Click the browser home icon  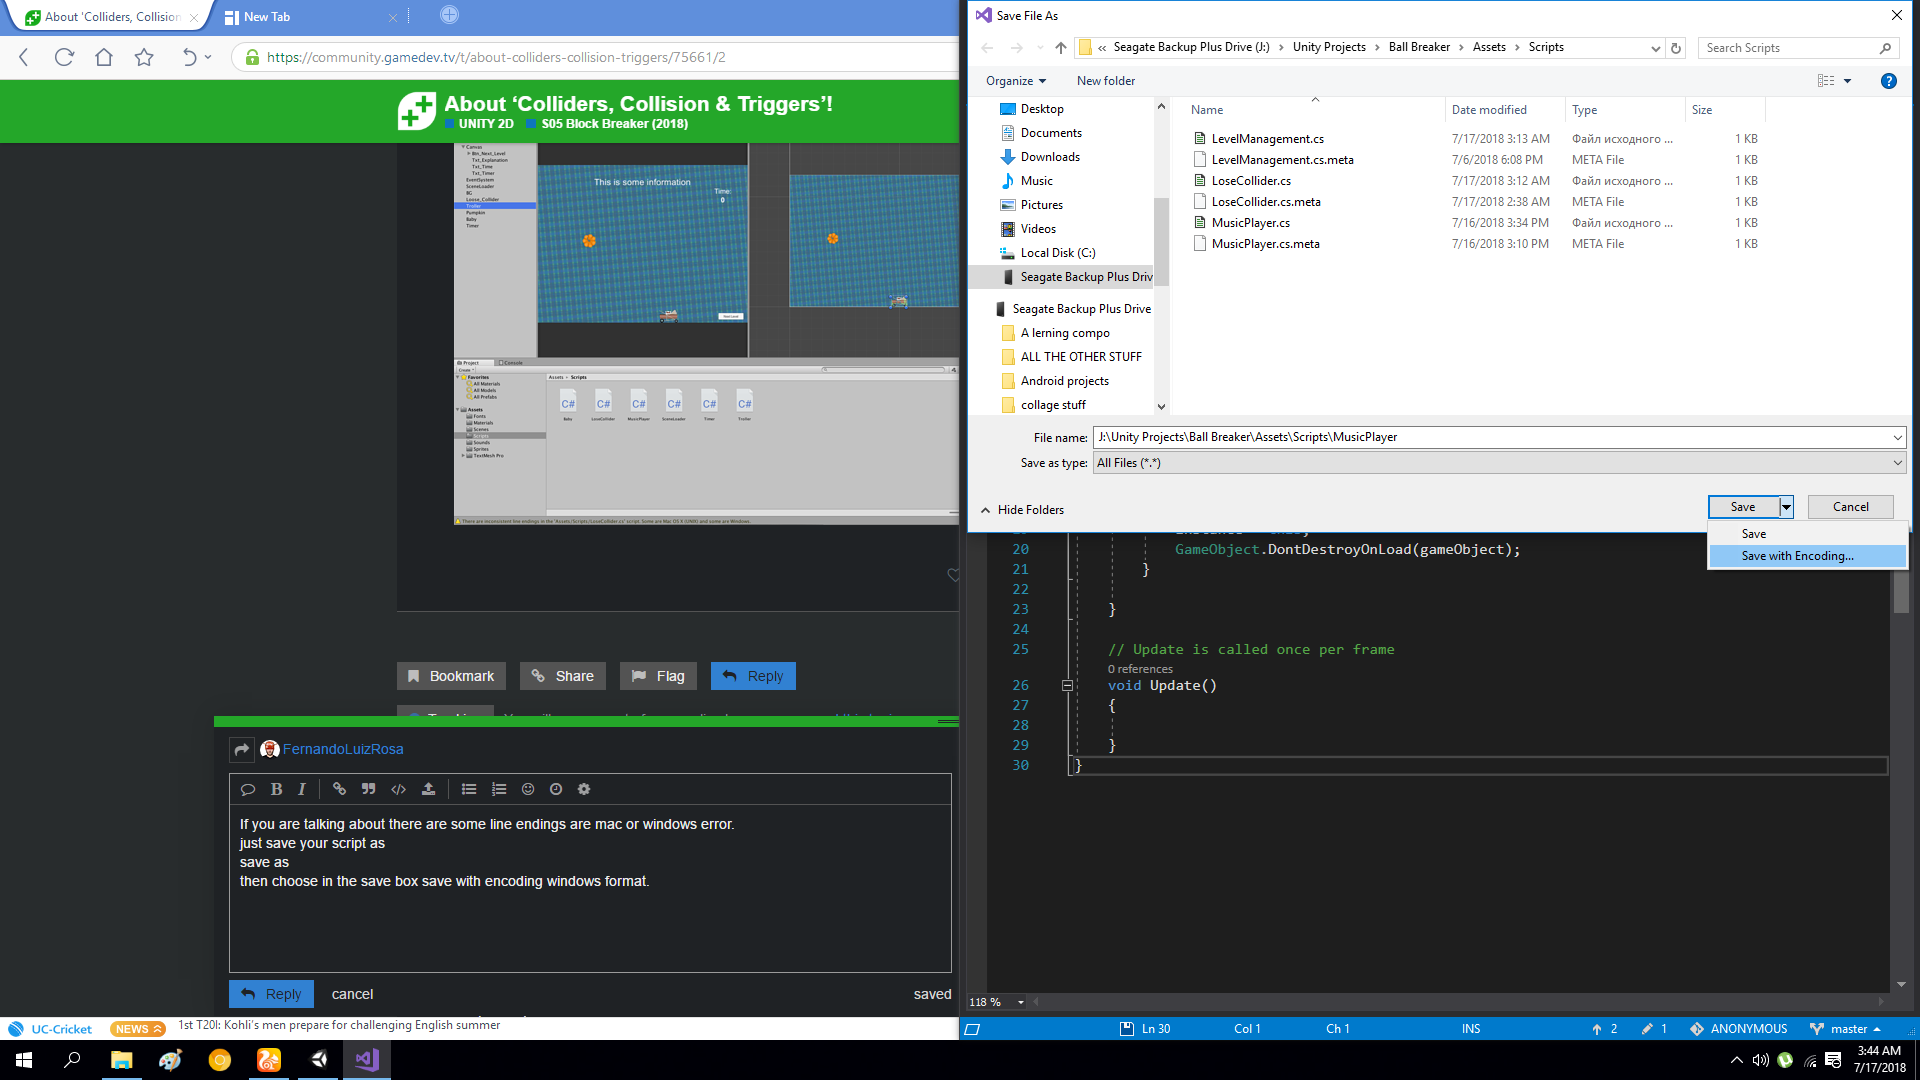(104, 57)
